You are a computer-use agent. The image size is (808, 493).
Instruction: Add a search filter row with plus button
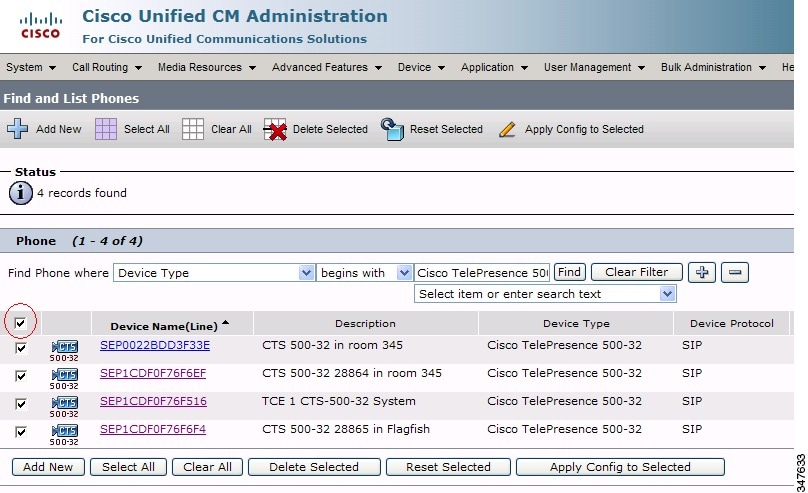click(x=702, y=273)
